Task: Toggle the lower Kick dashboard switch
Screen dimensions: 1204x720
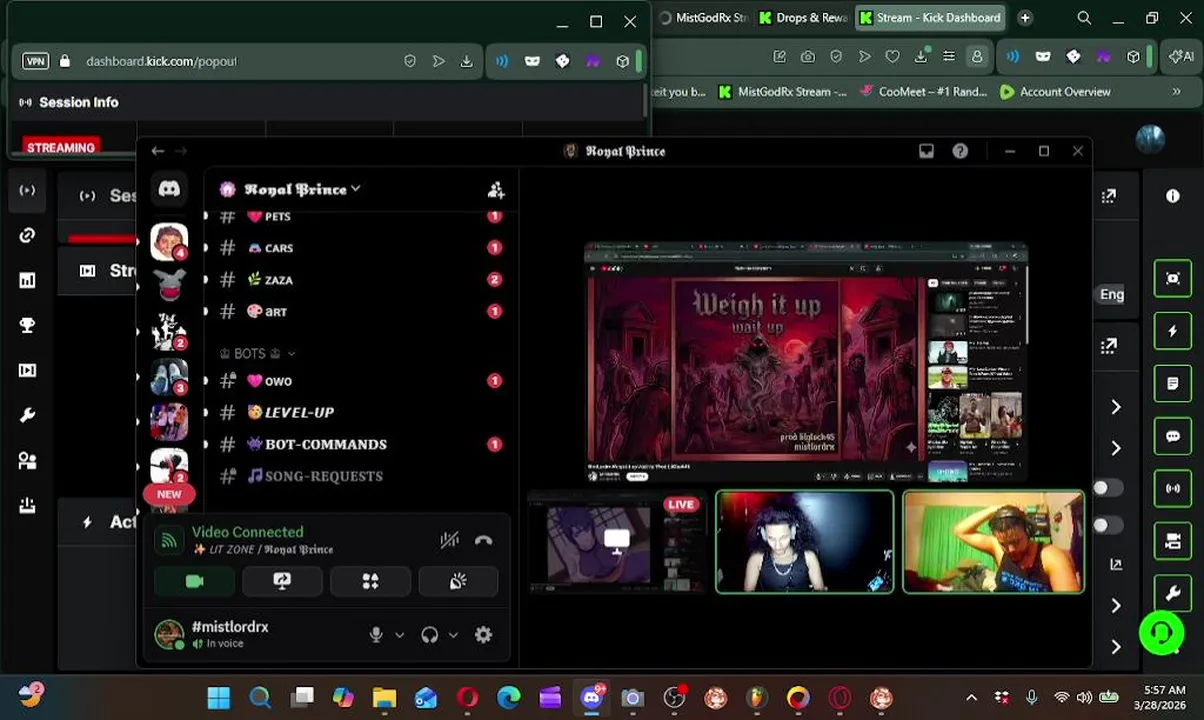Action: [x=1106, y=525]
